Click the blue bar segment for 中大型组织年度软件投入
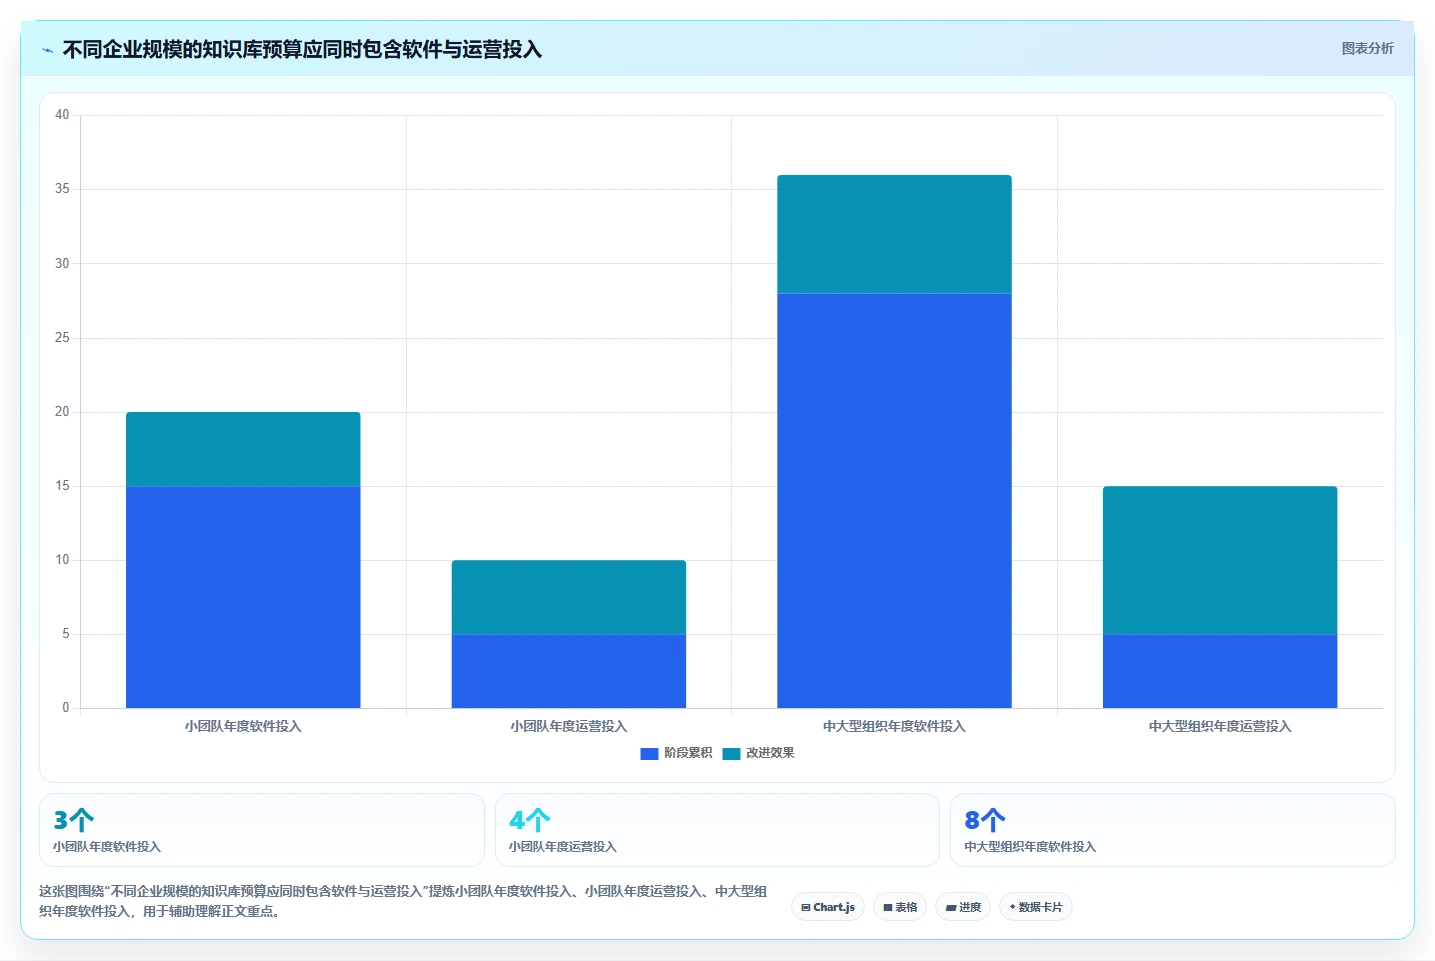 [894, 501]
